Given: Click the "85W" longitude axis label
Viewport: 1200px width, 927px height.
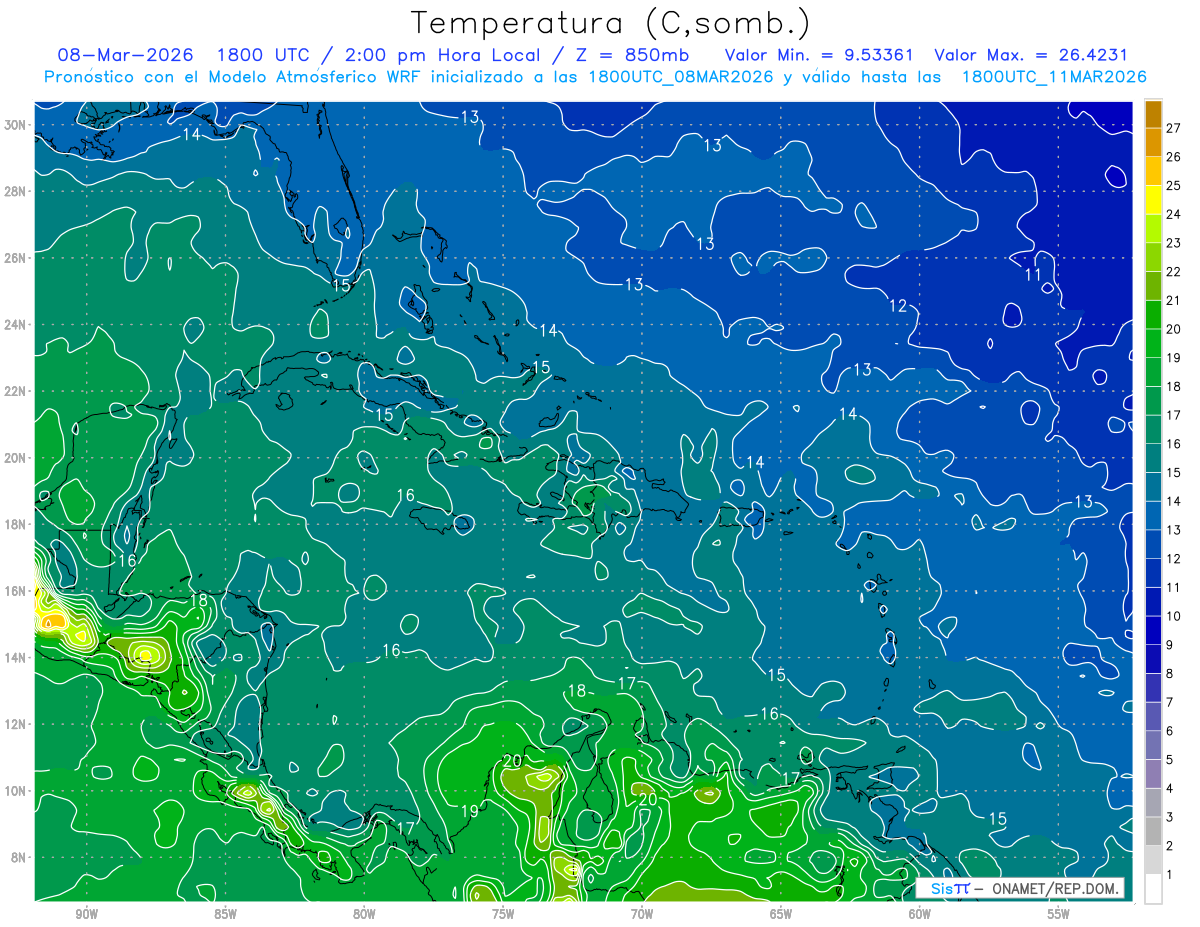Looking at the screenshot, I should click(225, 914).
